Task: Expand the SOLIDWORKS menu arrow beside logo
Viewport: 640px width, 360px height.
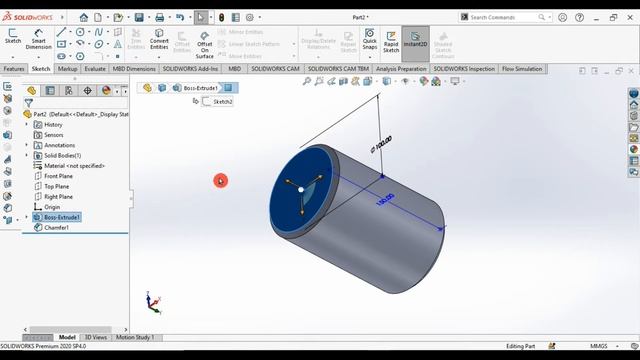Action: [x=62, y=18]
